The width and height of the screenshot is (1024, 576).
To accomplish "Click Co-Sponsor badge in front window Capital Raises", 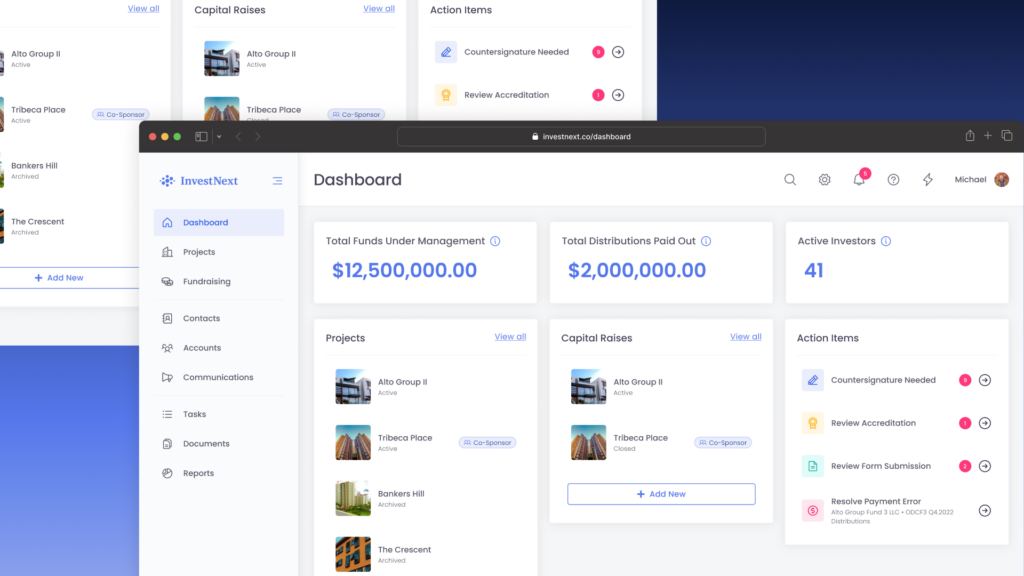I will [723, 443].
